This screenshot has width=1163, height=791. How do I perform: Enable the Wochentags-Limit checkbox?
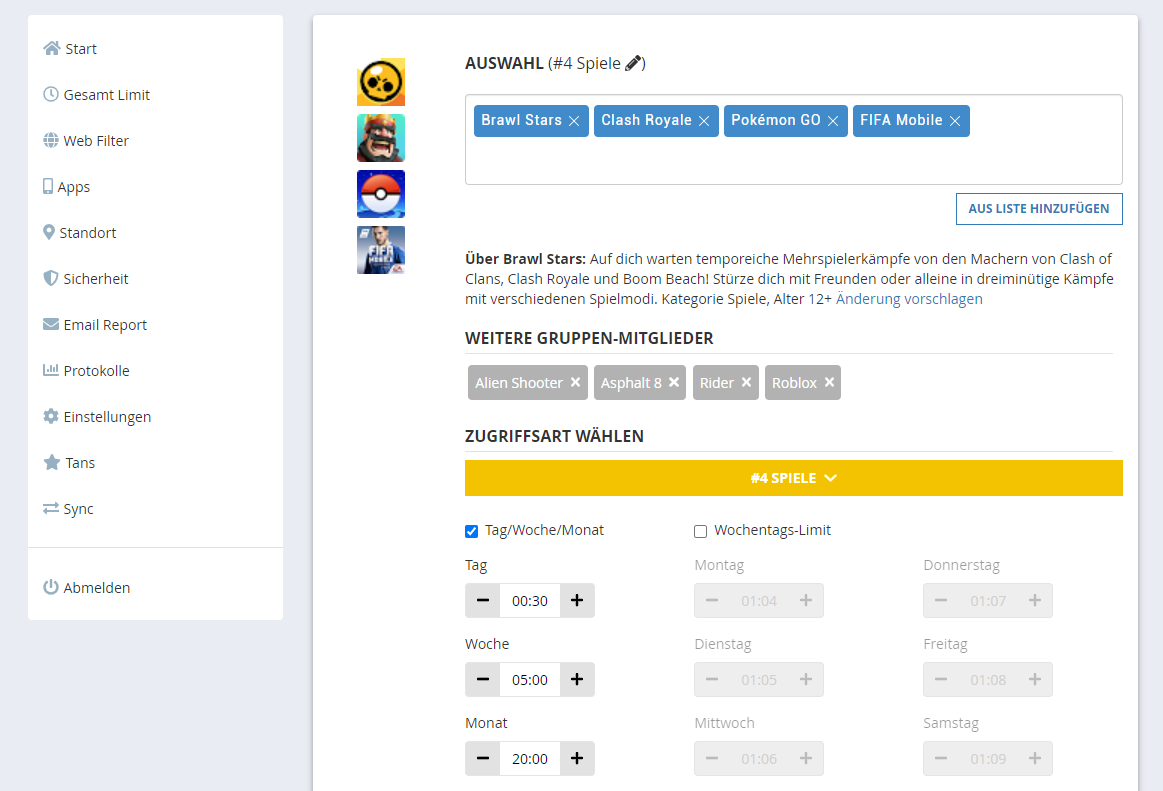pyautogui.click(x=700, y=531)
